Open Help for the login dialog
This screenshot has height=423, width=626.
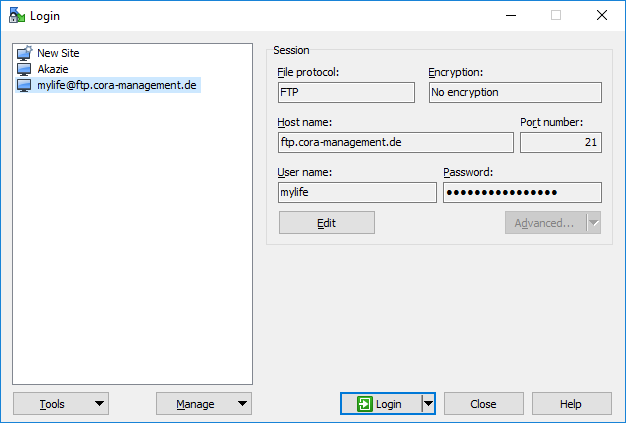coord(571,404)
